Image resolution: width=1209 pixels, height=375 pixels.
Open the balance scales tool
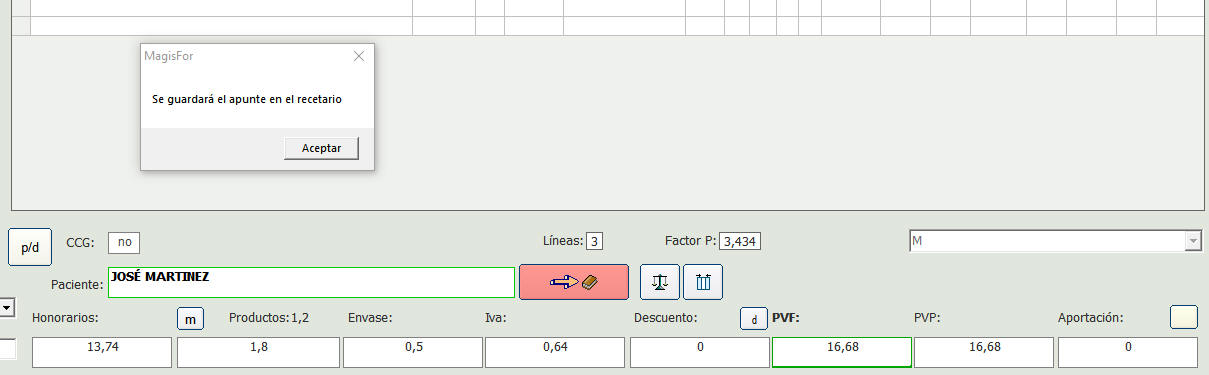(x=659, y=282)
